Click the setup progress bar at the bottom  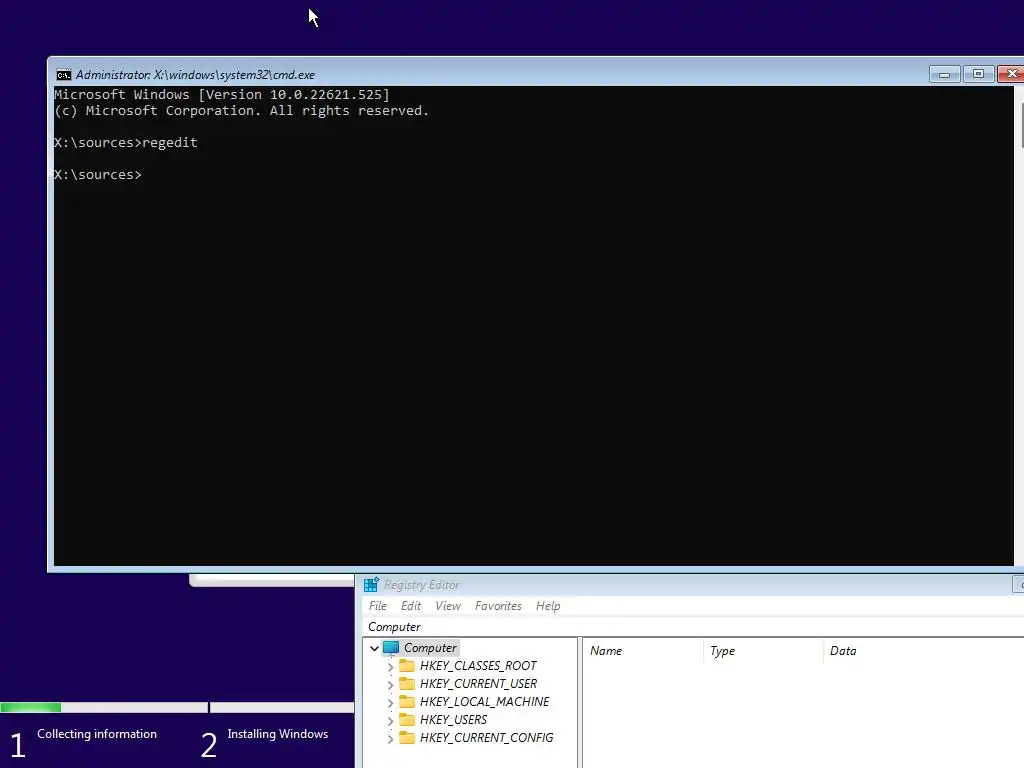177,707
